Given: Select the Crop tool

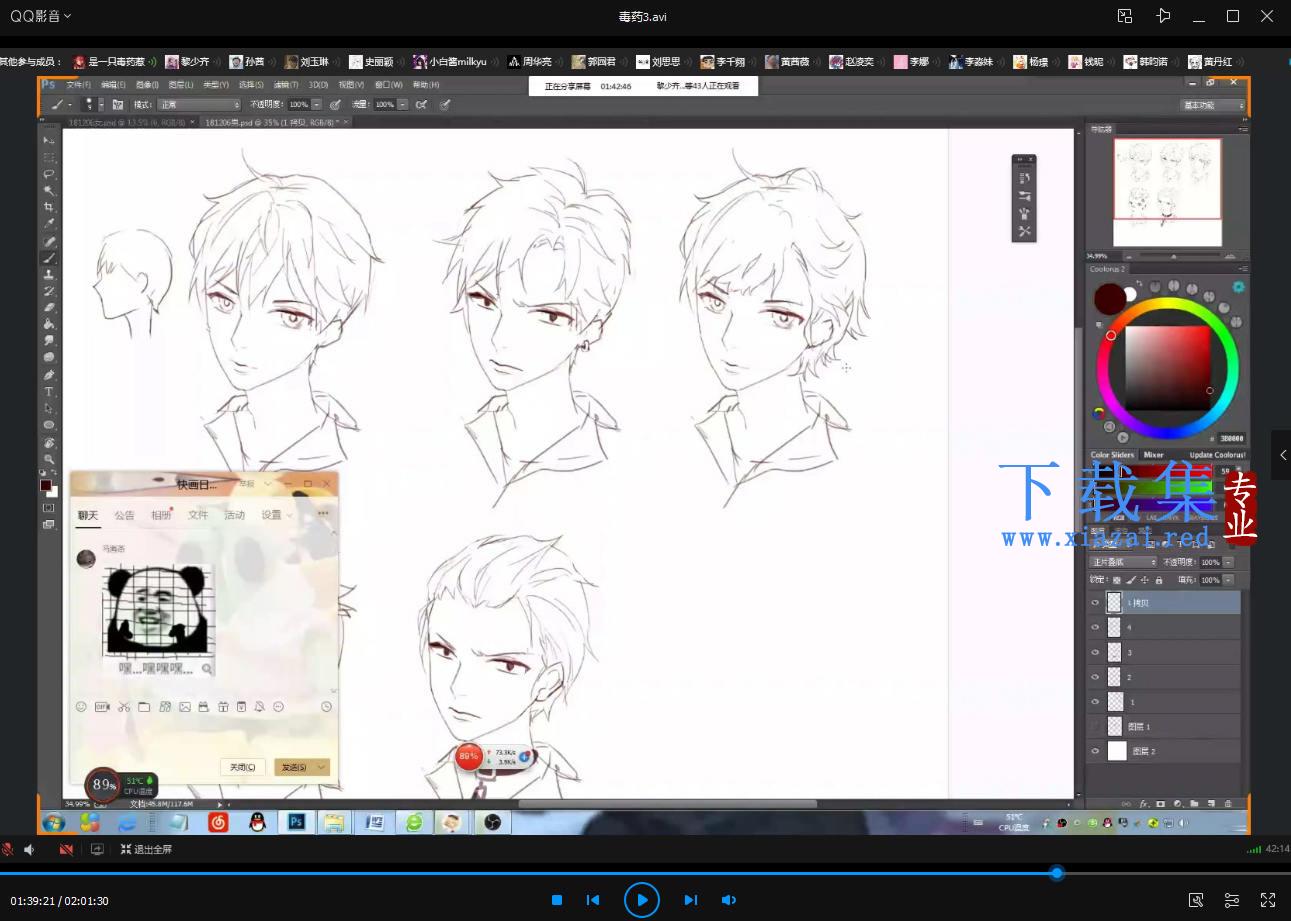Looking at the screenshot, I should (49, 207).
